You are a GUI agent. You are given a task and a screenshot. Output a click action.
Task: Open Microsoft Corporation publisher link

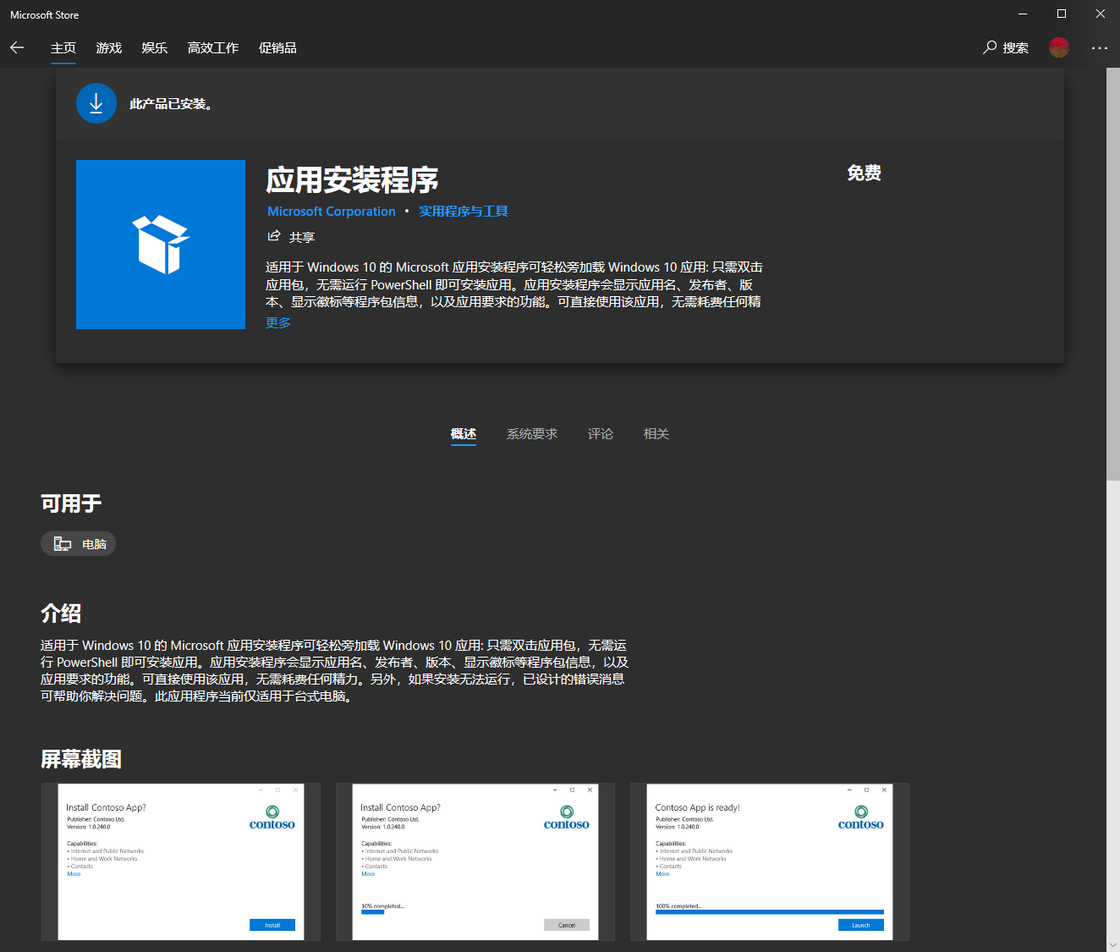pos(331,211)
